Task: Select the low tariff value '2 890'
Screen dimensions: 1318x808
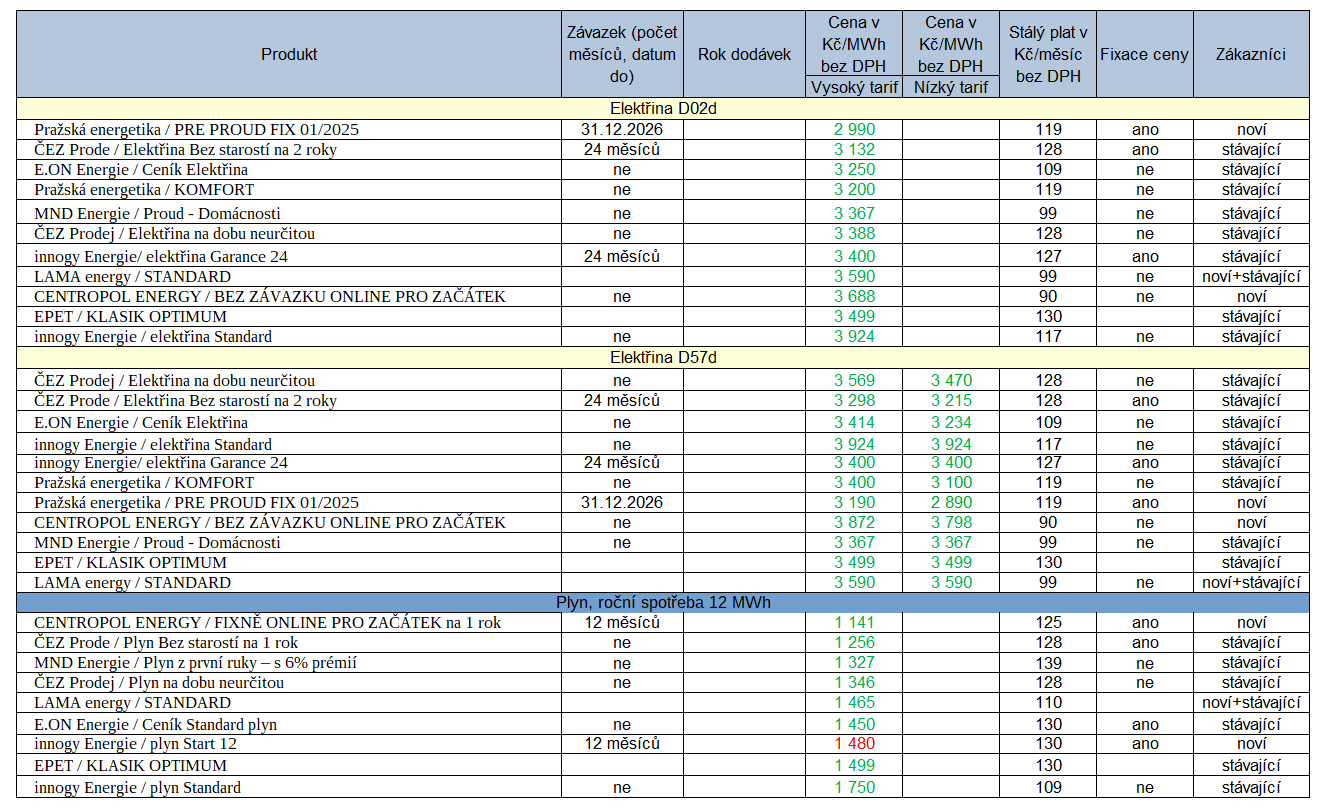Action: point(951,502)
